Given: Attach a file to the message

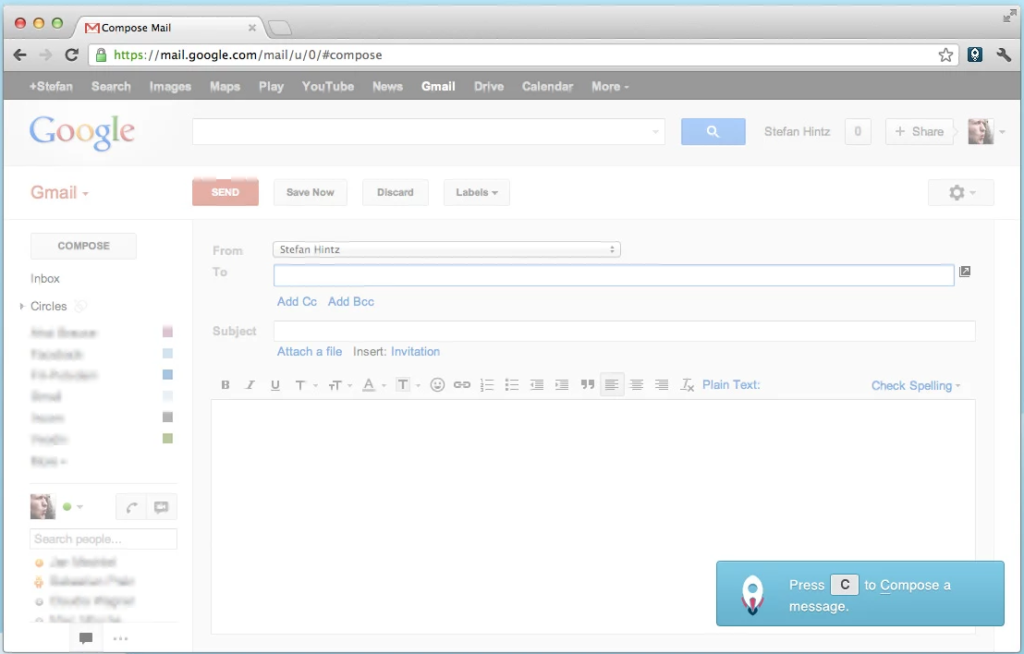Looking at the screenshot, I should (310, 352).
